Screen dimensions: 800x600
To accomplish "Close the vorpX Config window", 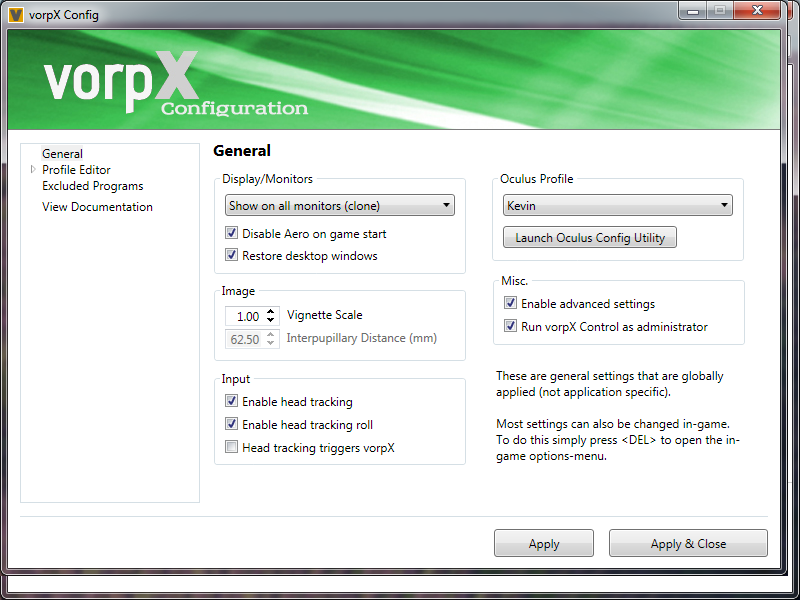I will tap(757, 11).
